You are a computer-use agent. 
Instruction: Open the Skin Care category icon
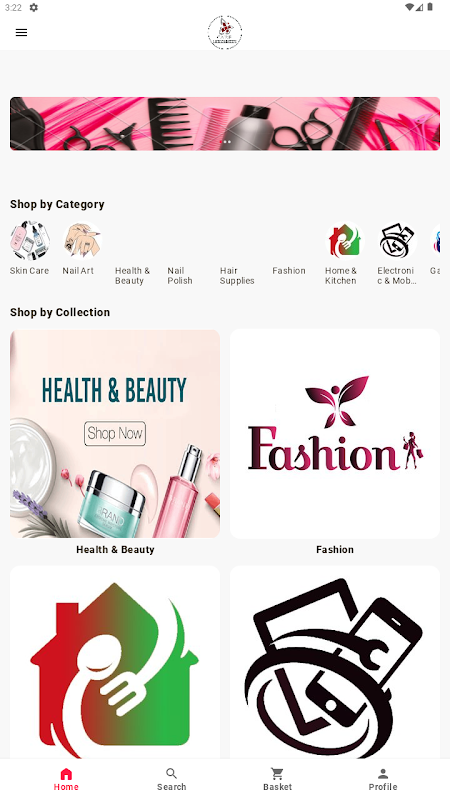coord(30,240)
